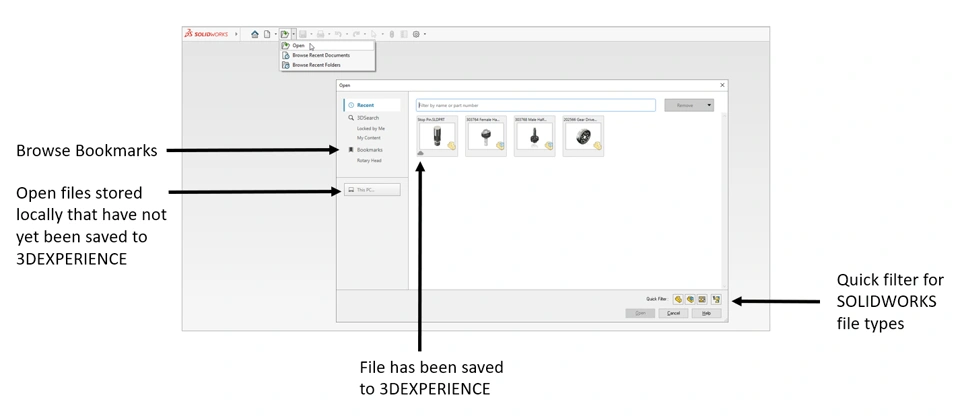Choose Open from the dropdown menu
Screen dimensions: 960x416
click(x=327, y=45)
